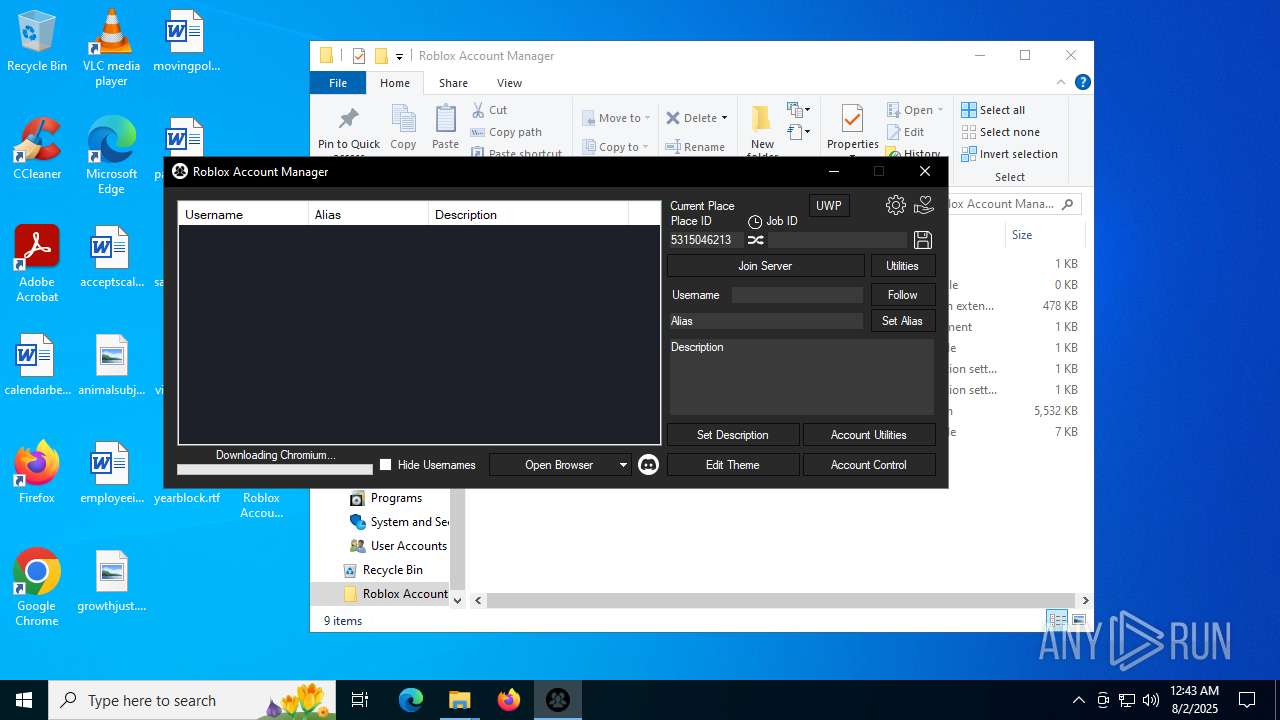Image resolution: width=1280 pixels, height=720 pixels.
Task: Open the Discord icon link
Action: pyautogui.click(x=648, y=465)
